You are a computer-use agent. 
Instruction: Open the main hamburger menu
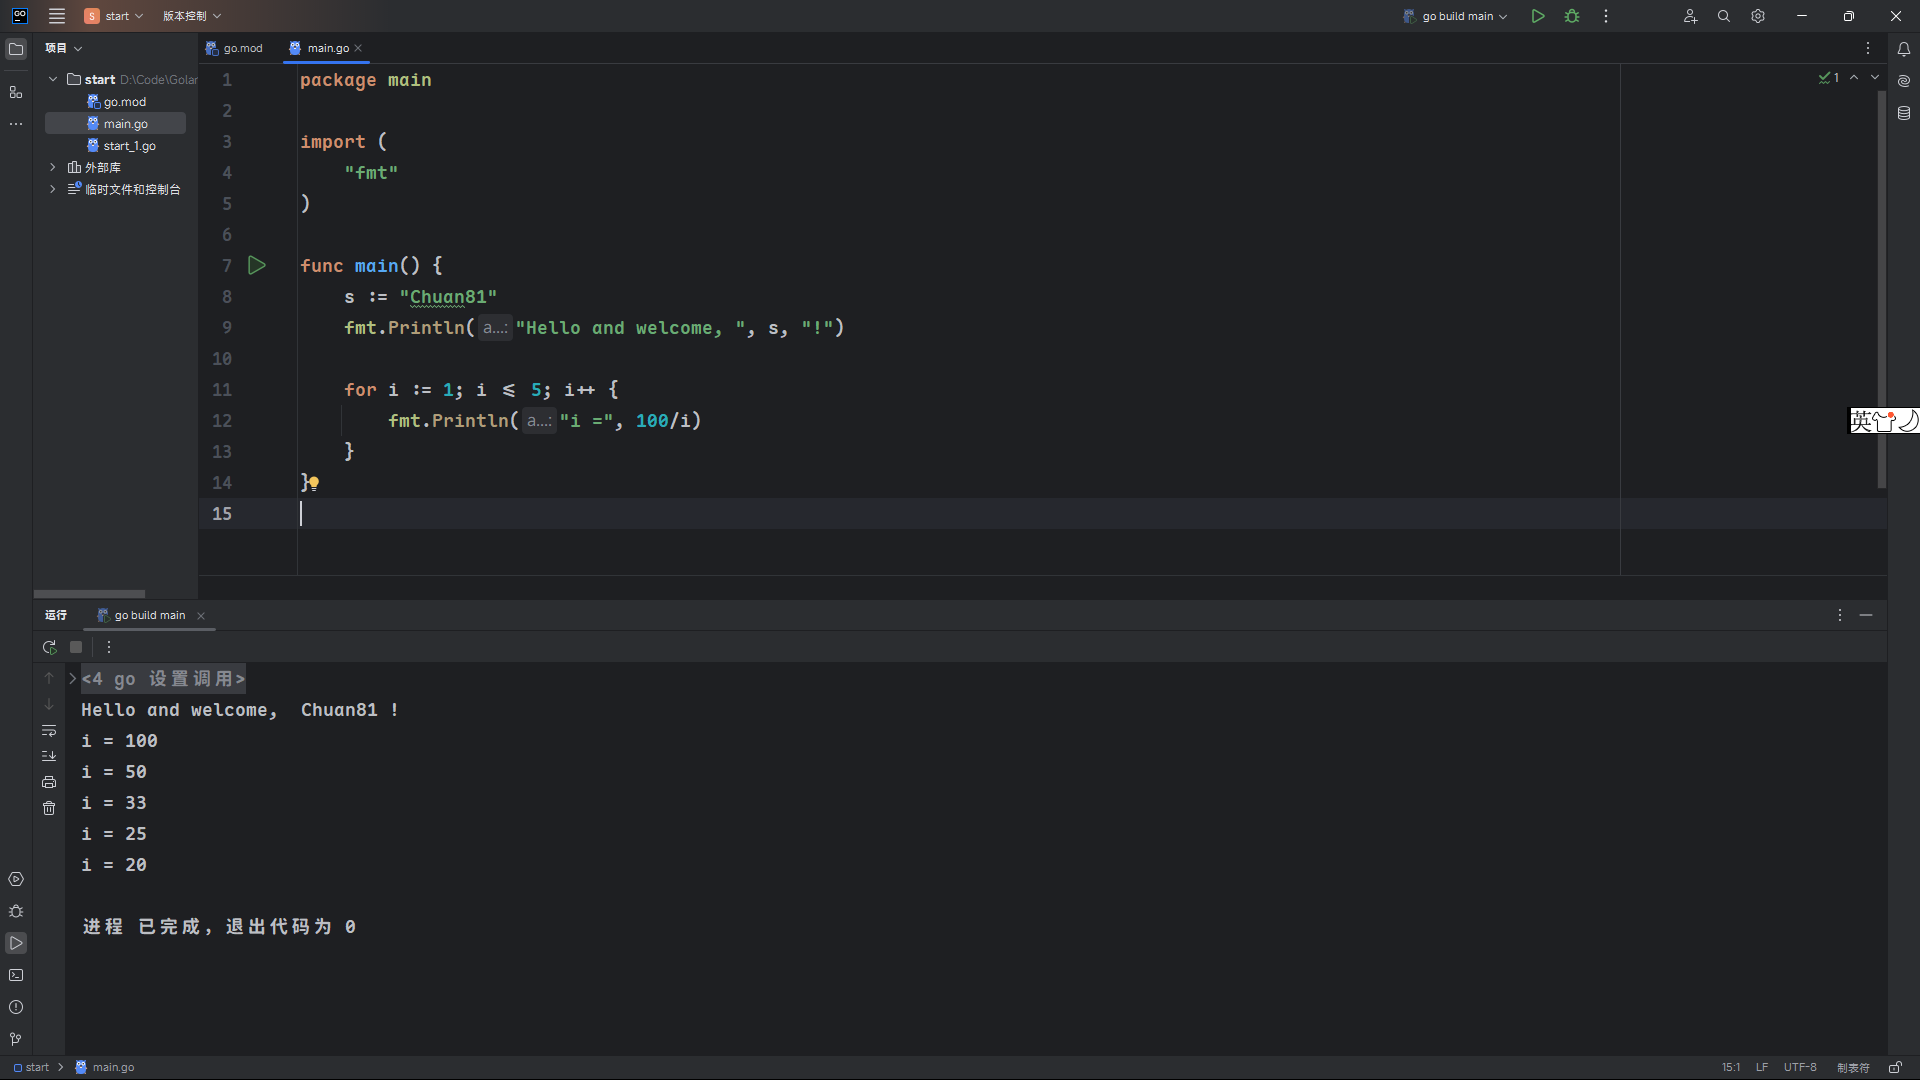[x=57, y=16]
